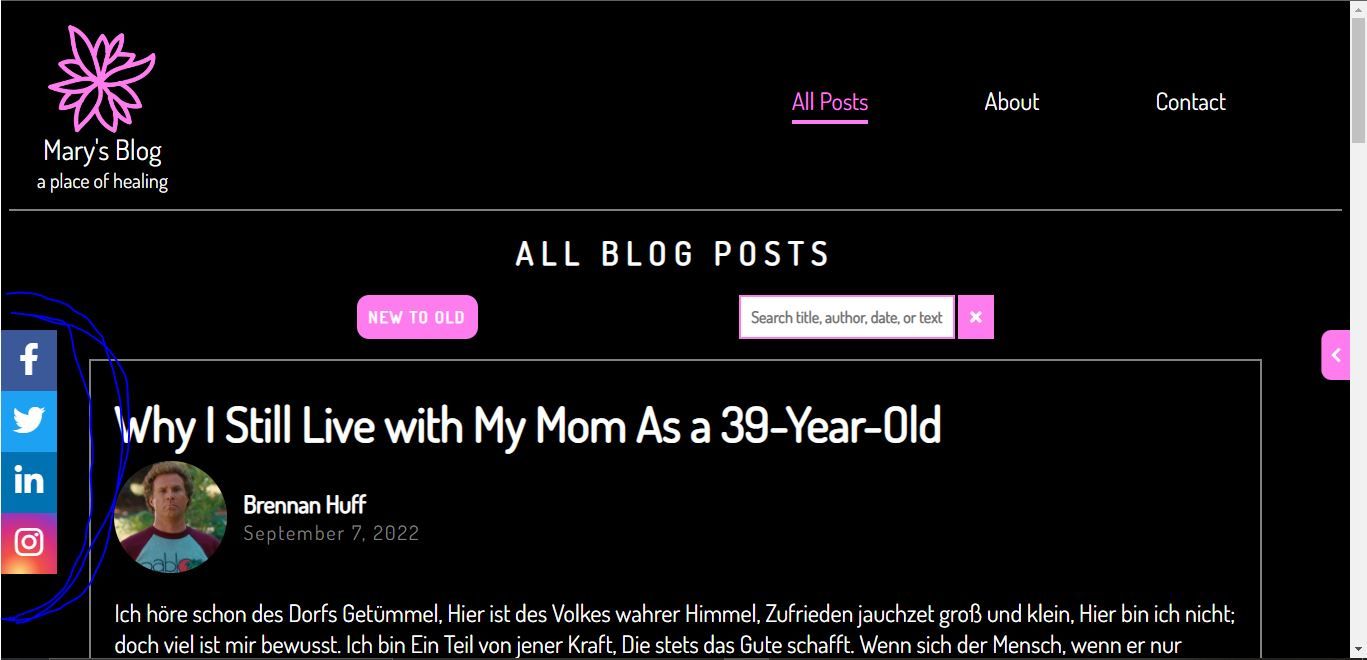Click the vertical page scrollbar

[x=1358, y=330]
